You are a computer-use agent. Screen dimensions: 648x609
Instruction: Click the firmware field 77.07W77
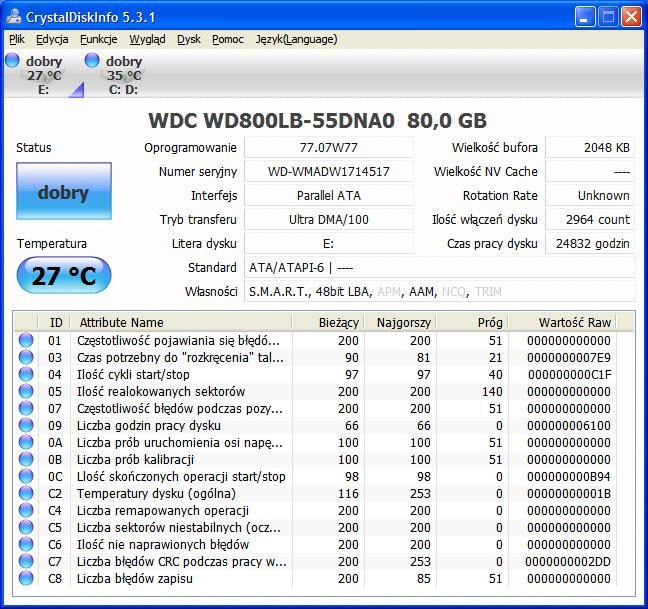click(x=329, y=147)
